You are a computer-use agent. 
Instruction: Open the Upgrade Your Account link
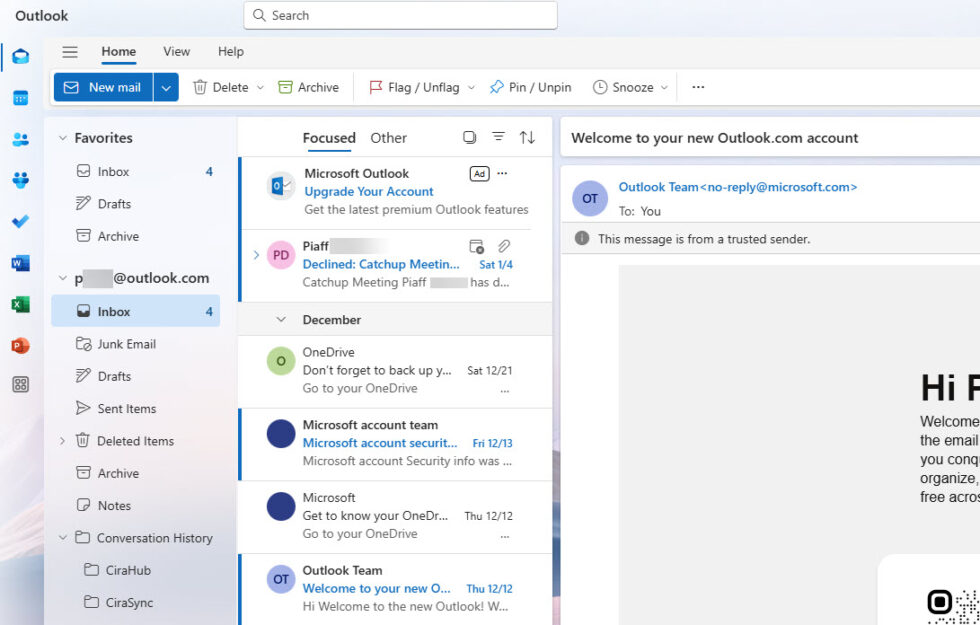(x=368, y=191)
